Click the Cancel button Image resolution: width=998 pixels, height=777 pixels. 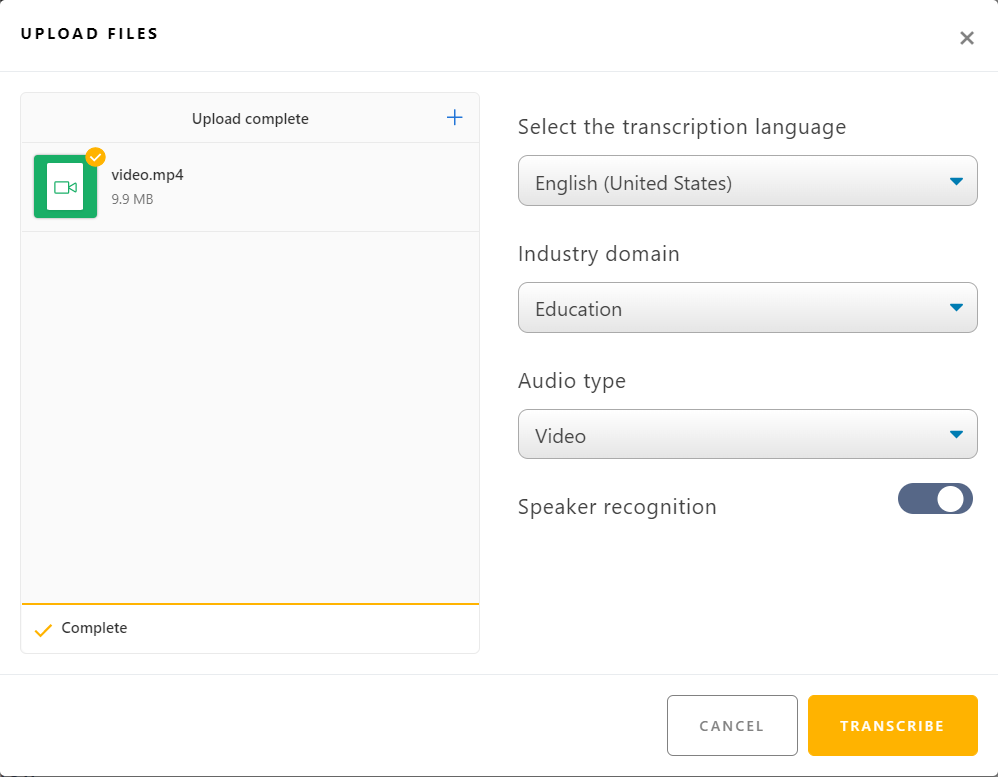click(732, 725)
